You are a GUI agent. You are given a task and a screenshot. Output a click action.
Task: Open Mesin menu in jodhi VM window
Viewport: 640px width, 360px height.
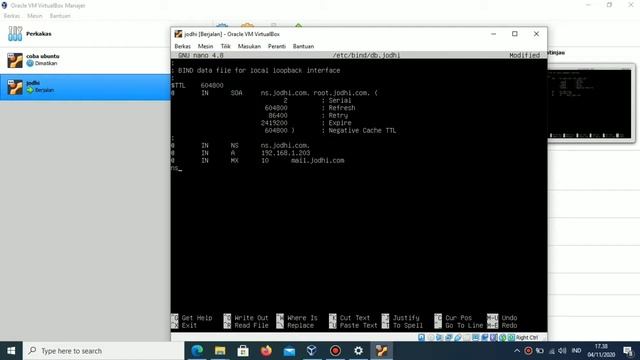click(x=205, y=46)
